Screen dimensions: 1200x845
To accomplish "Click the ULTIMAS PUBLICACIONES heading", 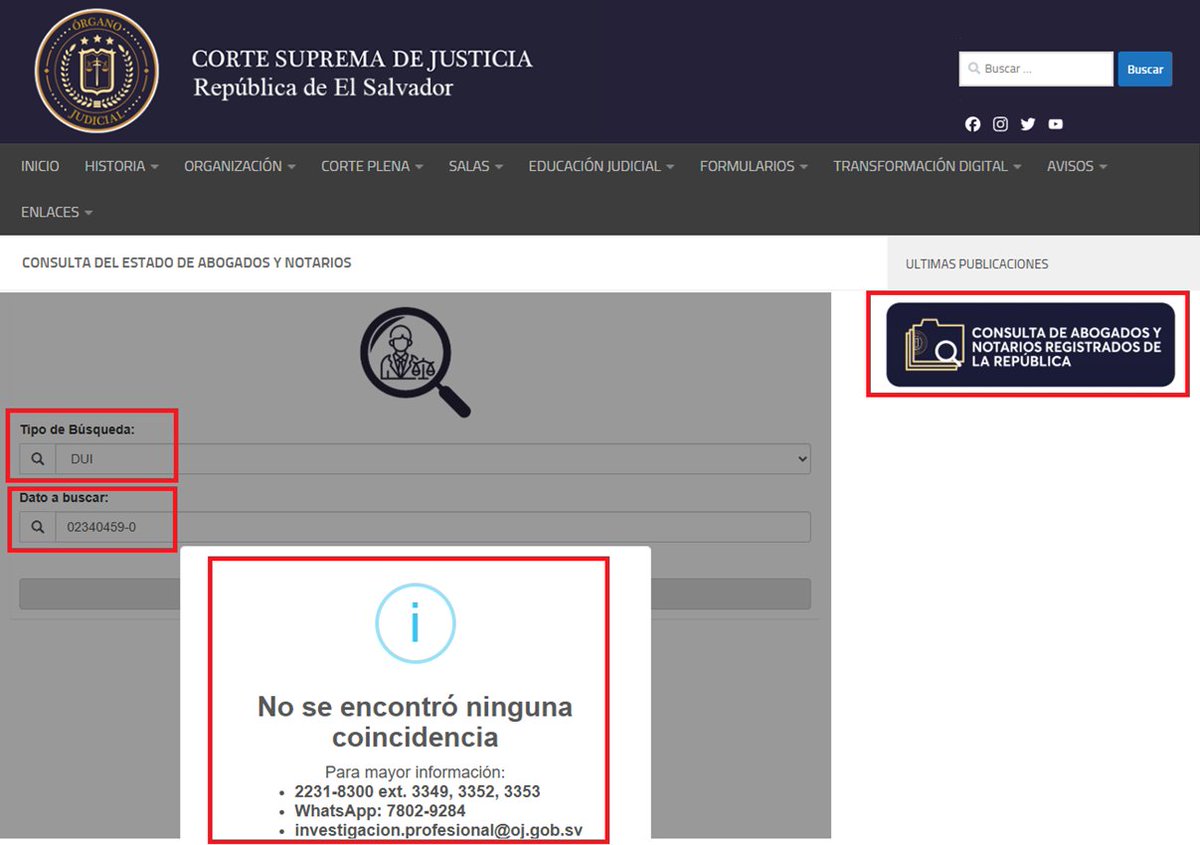I will 977,264.
